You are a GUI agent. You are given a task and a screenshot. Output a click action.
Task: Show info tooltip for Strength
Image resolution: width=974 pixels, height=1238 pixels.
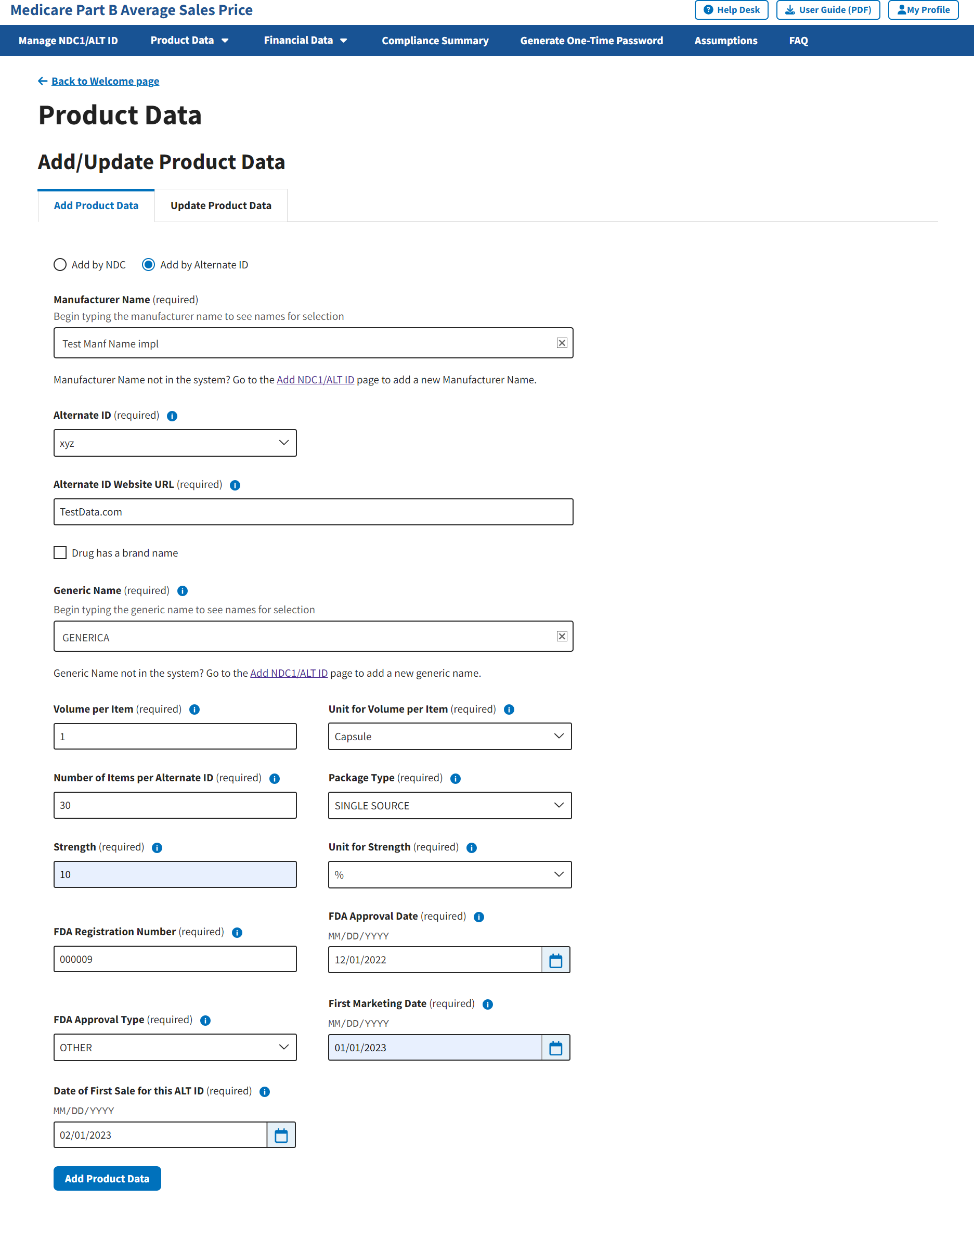coord(157,848)
